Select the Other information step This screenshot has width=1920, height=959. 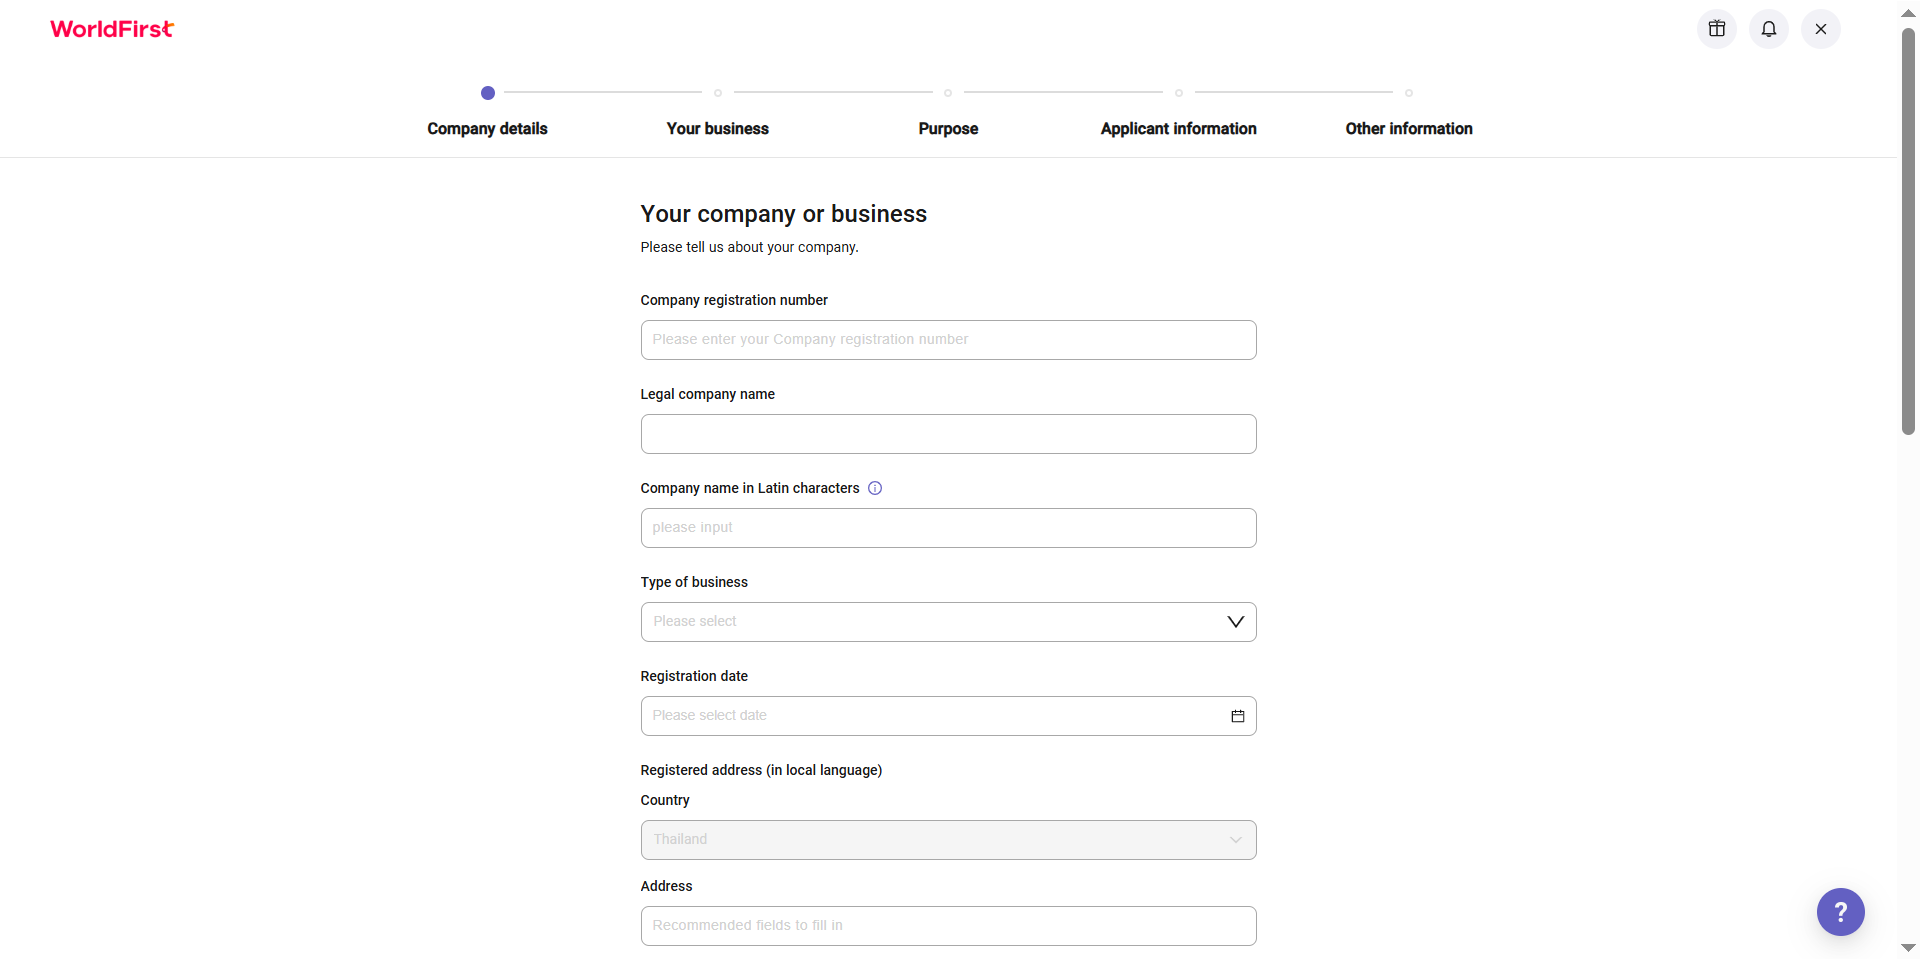(1408, 128)
